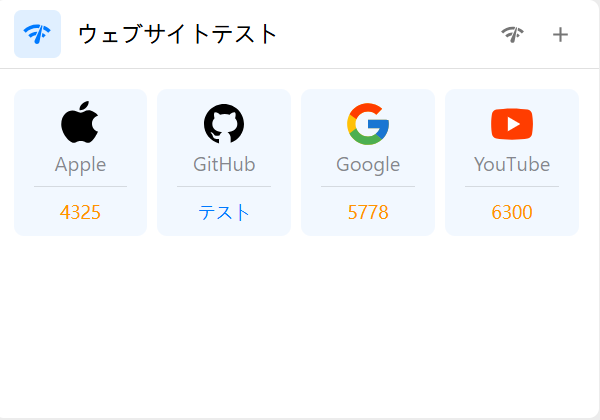Retest Google by clicking its 5778 latency
This screenshot has height=420, width=600.
pos(368,212)
